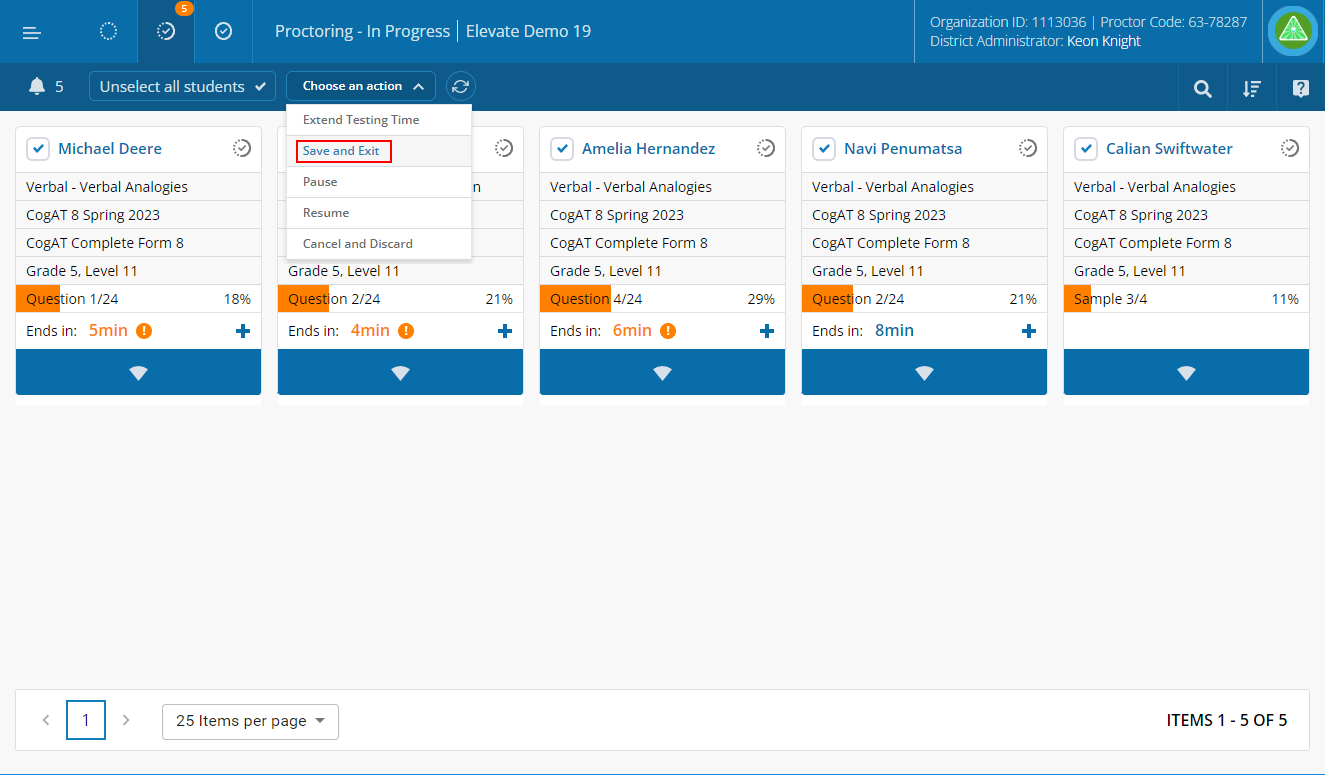Refresh the proctoring student list

point(460,86)
